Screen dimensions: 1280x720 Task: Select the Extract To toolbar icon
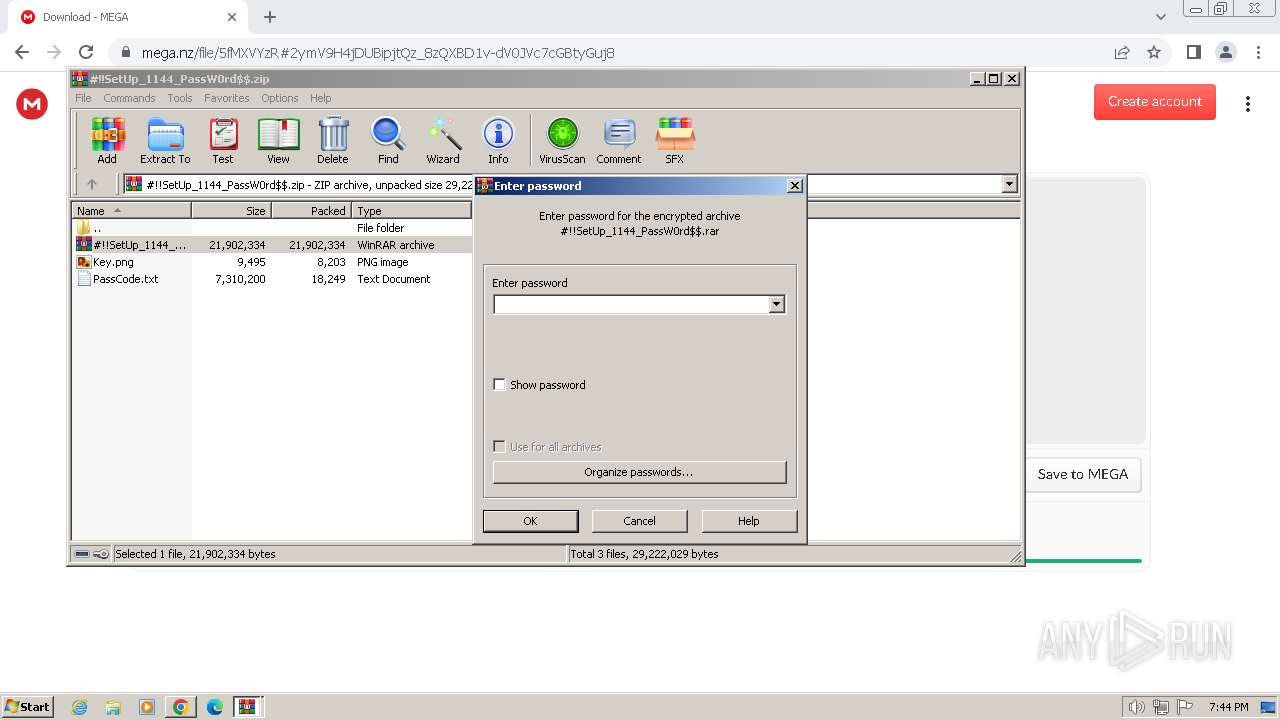pos(165,140)
